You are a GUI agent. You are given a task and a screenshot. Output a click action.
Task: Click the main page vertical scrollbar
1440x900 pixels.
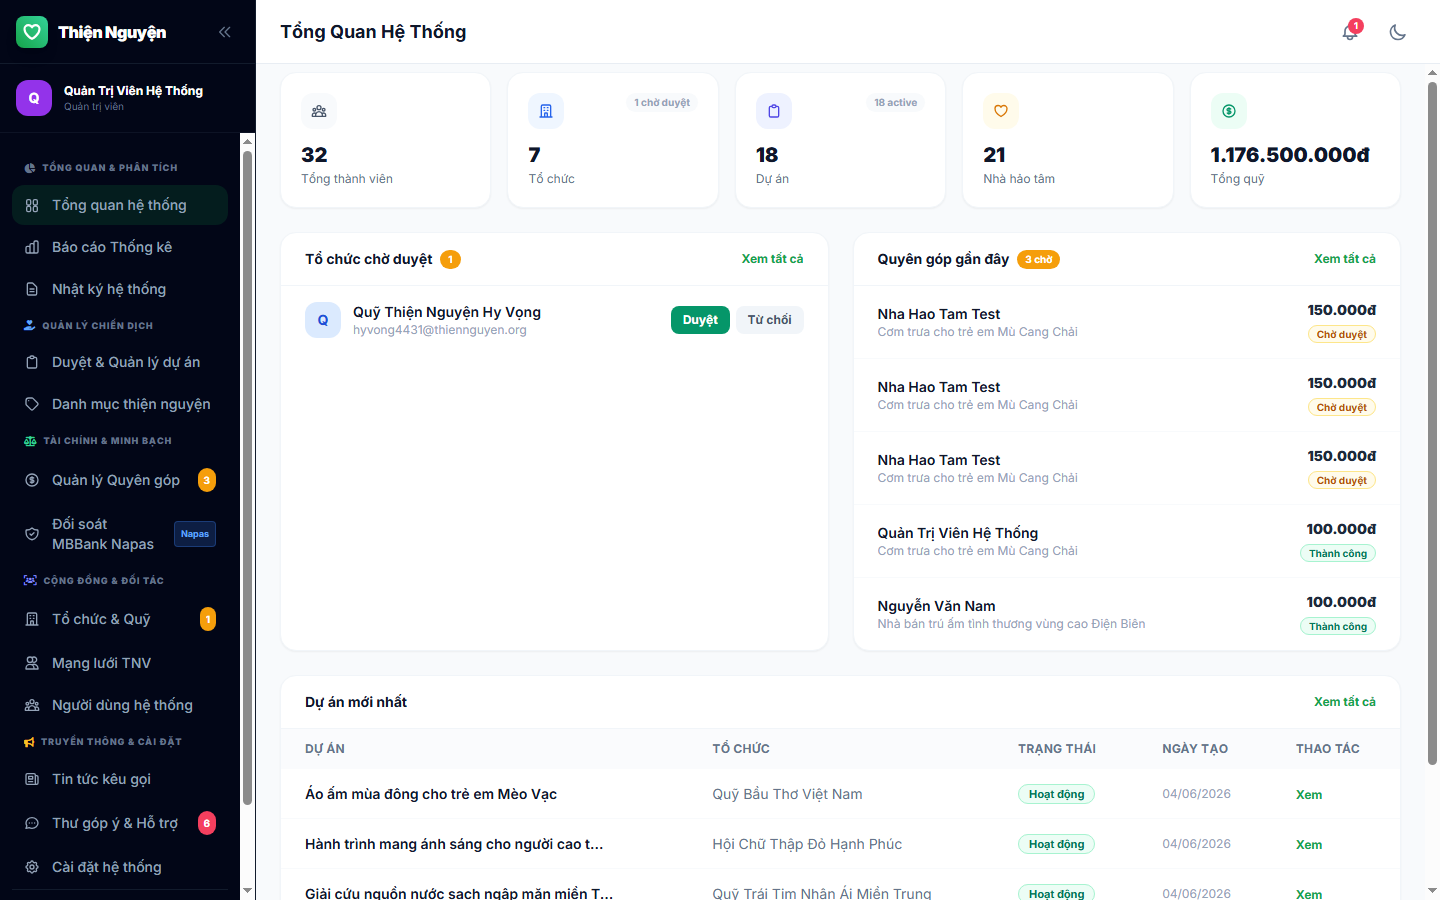coord(1432,423)
